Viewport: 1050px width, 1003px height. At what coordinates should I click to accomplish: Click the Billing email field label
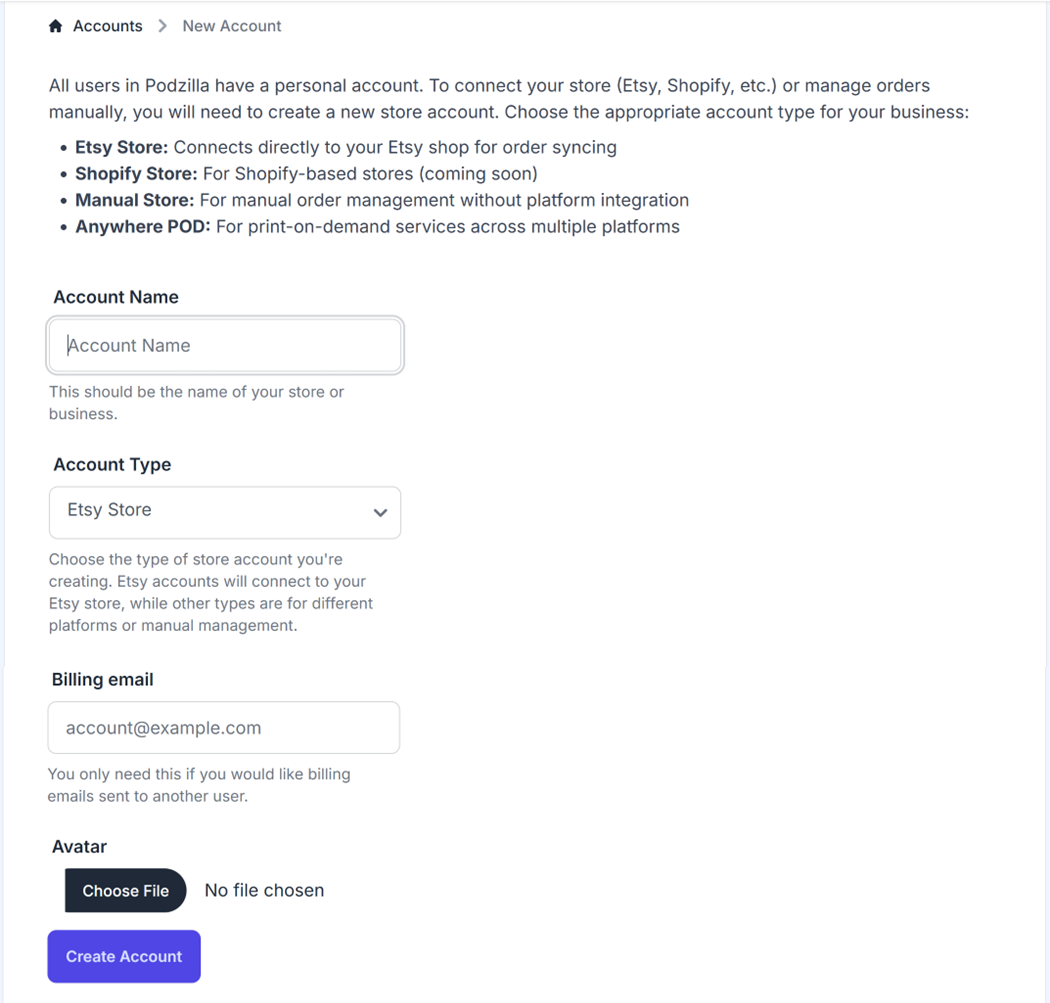pos(103,680)
